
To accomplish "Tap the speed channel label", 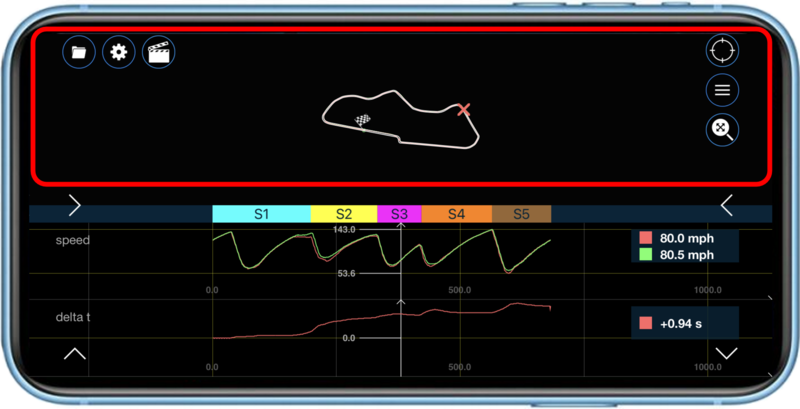I will click(72, 240).
